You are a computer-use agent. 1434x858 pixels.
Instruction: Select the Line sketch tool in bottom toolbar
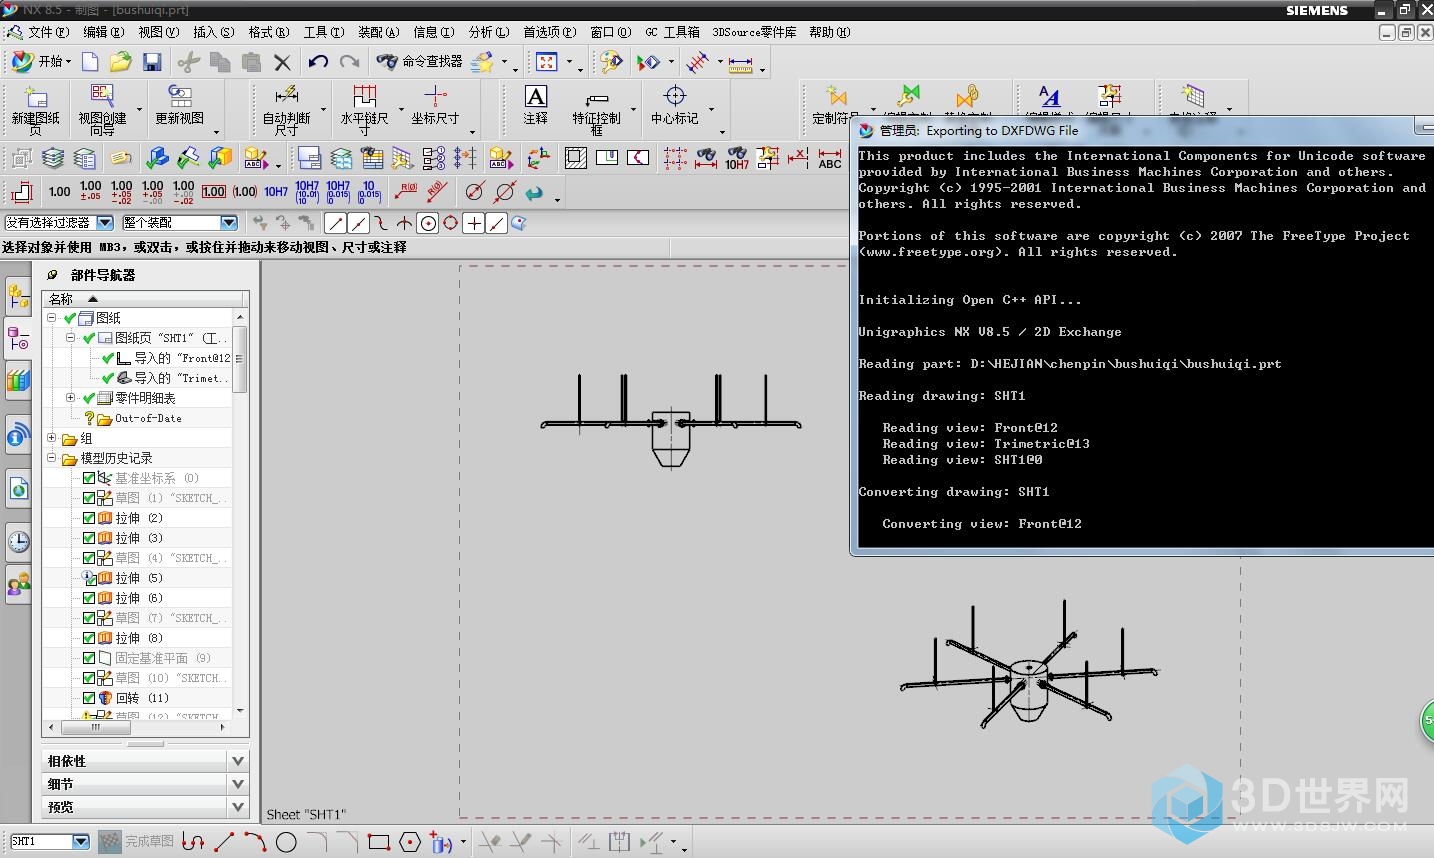click(224, 842)
